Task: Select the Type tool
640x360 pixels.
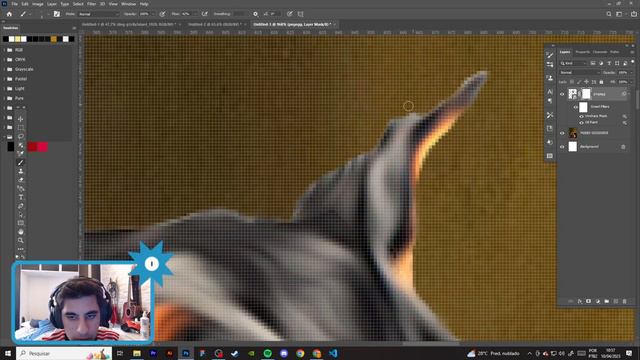Action: pos(21,197)
